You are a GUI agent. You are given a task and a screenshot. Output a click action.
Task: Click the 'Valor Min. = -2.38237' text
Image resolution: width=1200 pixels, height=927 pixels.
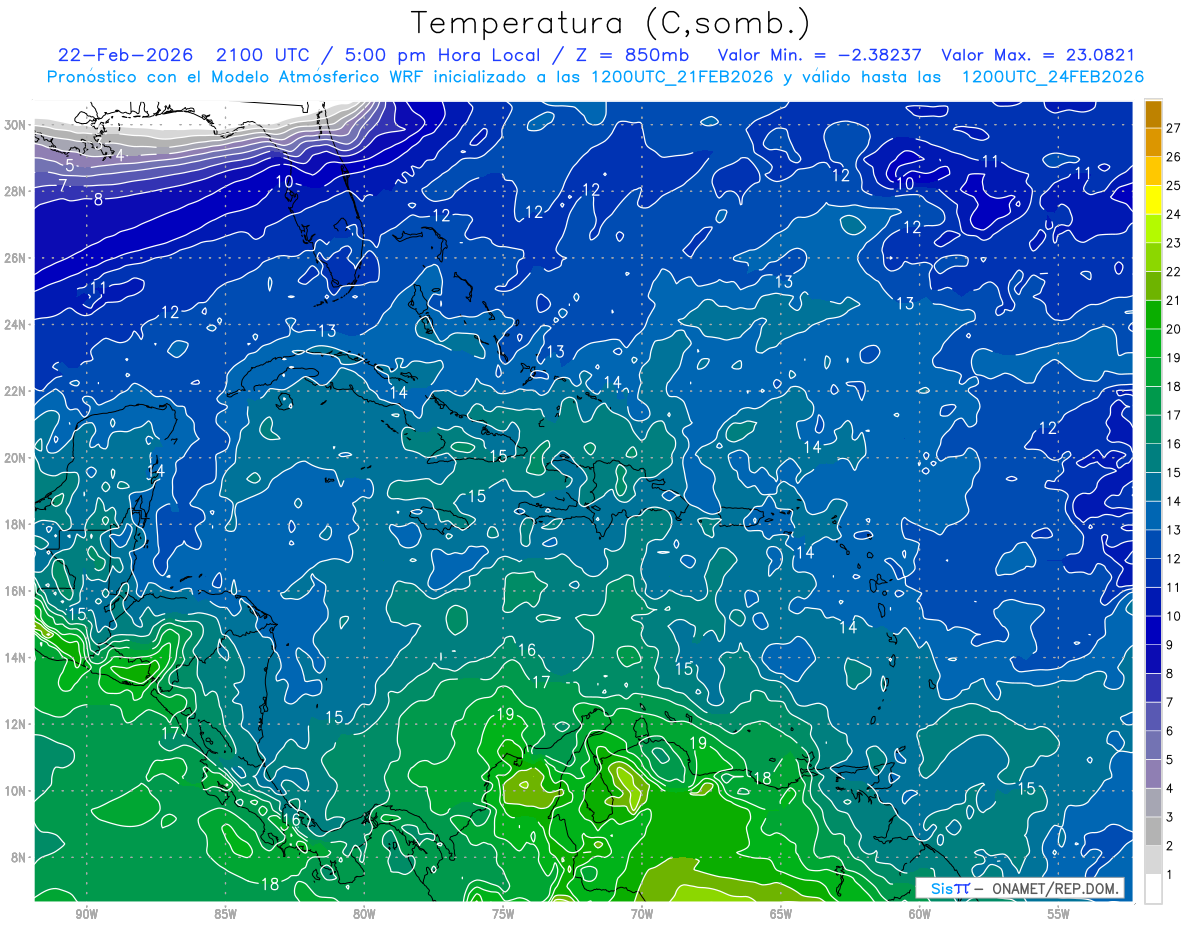(x=820, y=56)
